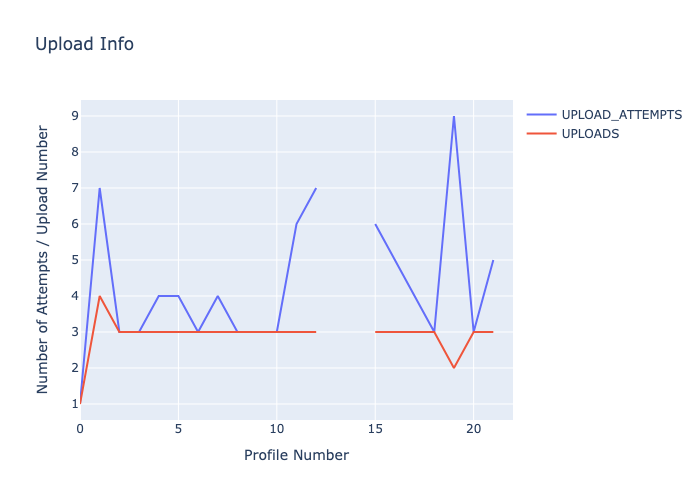
Task: Hide the UPLOADS series via legend
Action: (x=590, y=134)
